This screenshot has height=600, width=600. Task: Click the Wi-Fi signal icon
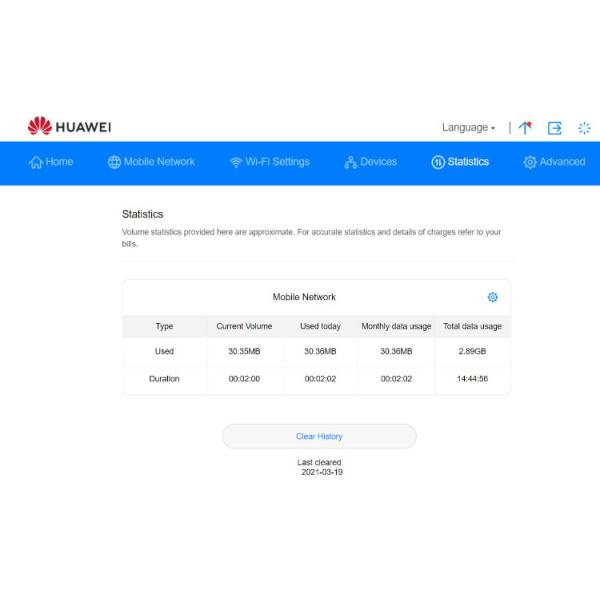(x=236, y=162)
